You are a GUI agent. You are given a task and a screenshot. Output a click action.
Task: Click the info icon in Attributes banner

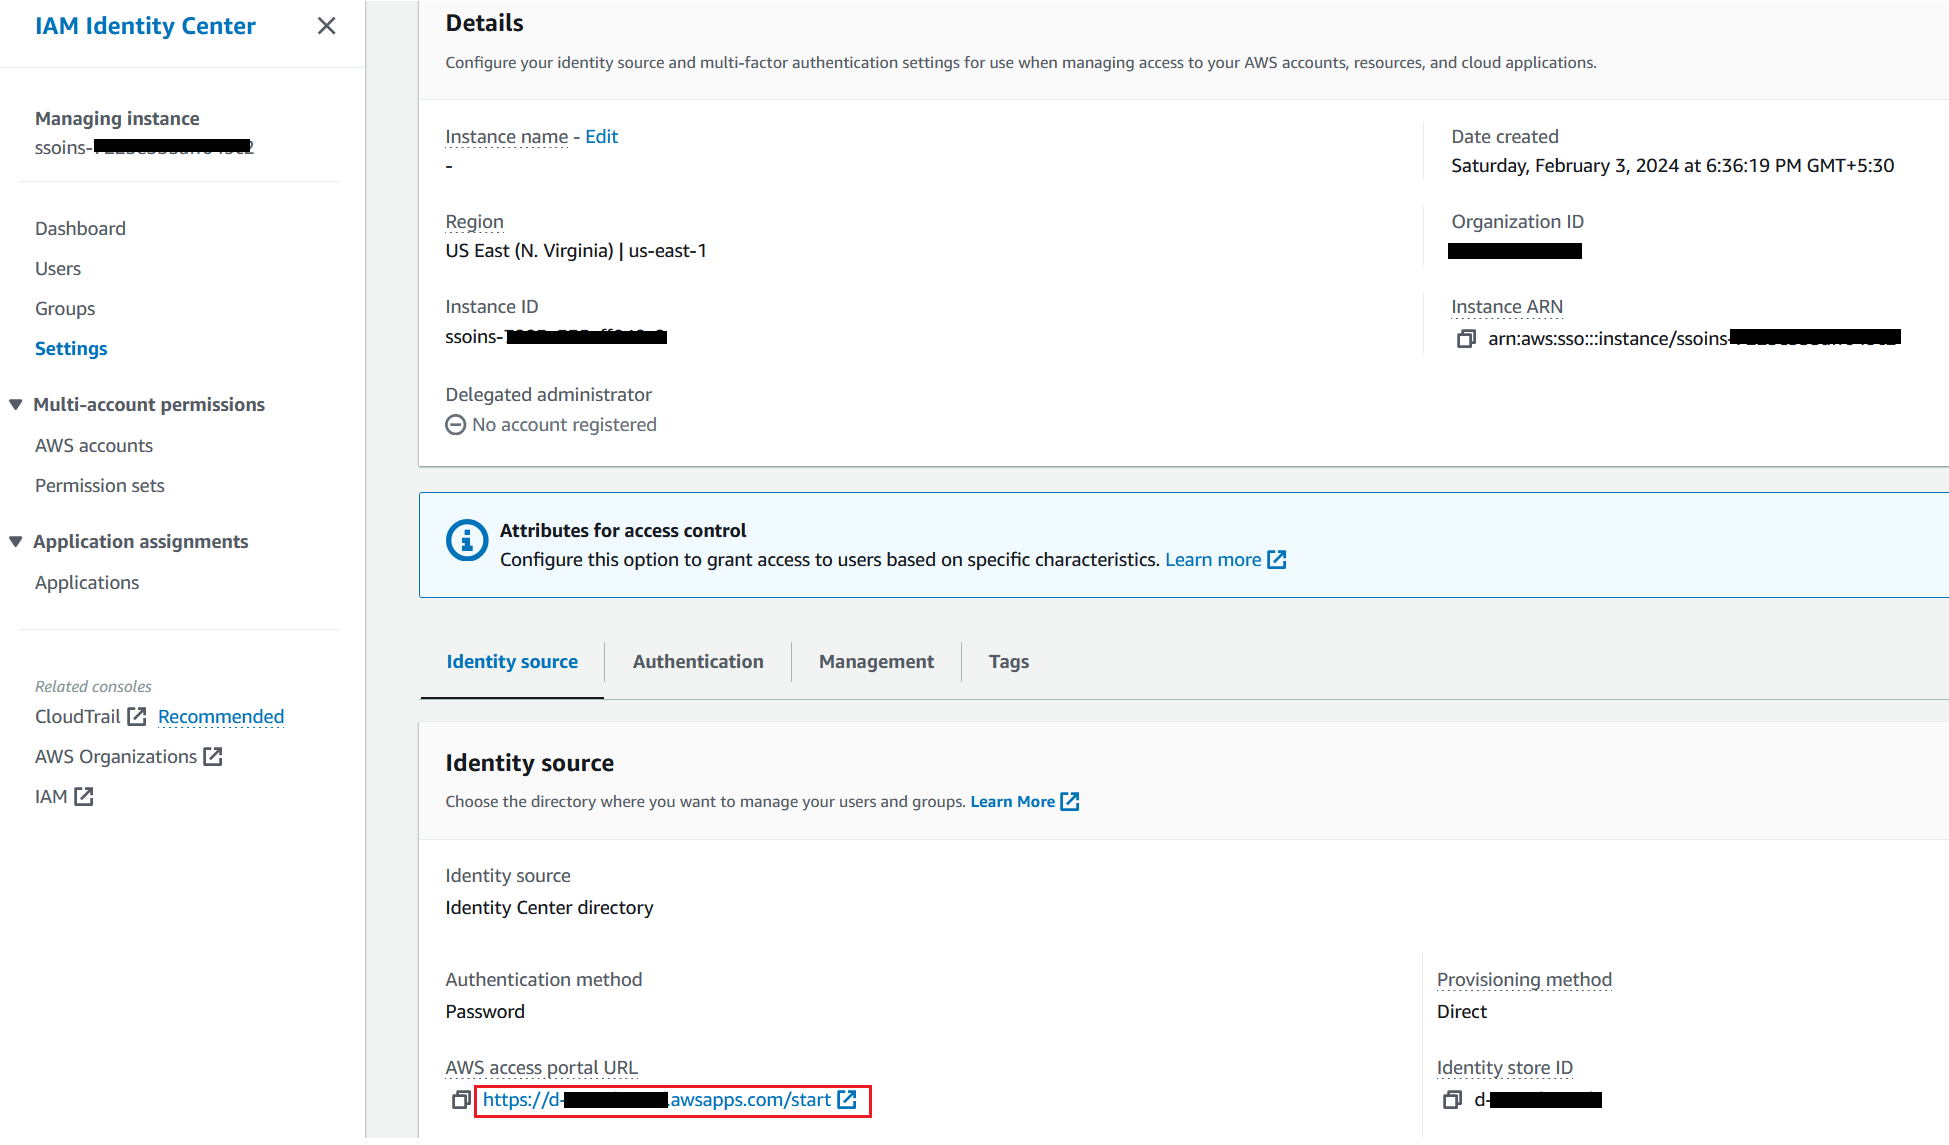466,541
